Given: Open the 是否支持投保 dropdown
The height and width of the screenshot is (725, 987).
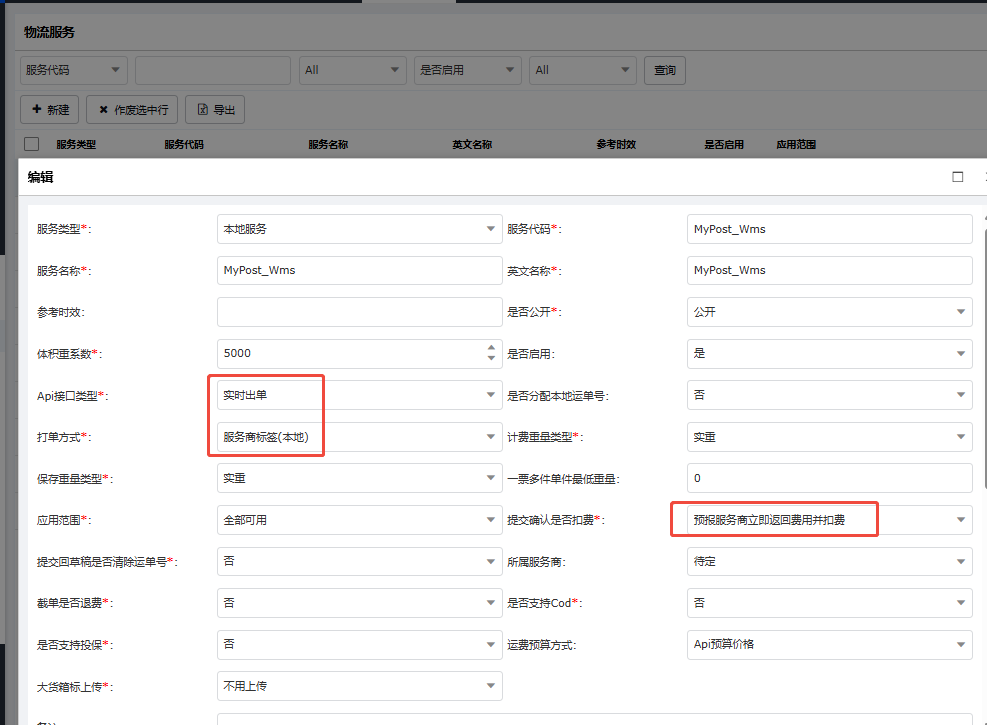Looking at the screenshot, I should point(359,644).
